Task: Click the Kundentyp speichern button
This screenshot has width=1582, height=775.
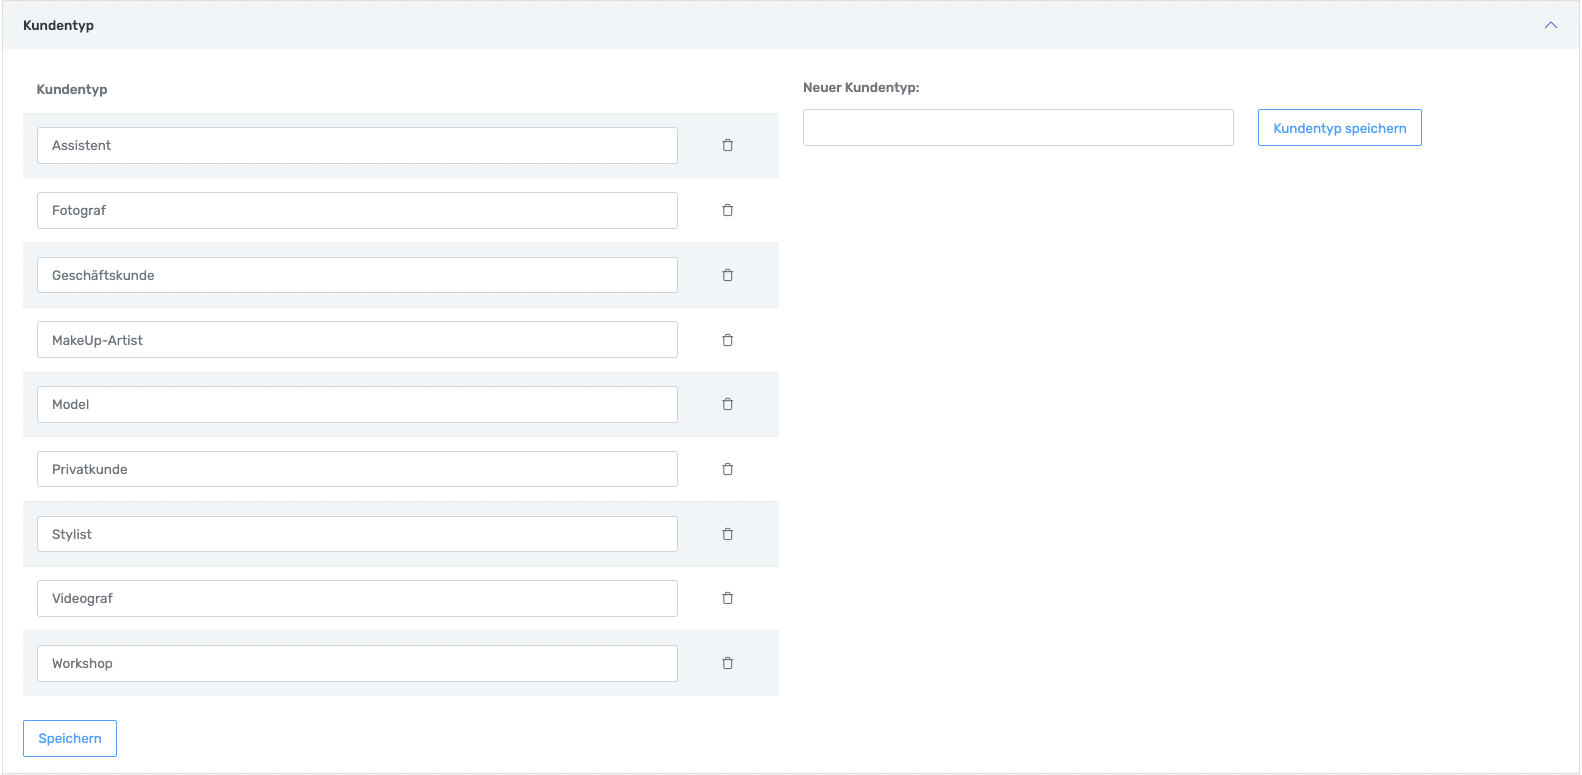Action: coord(1339,128)
